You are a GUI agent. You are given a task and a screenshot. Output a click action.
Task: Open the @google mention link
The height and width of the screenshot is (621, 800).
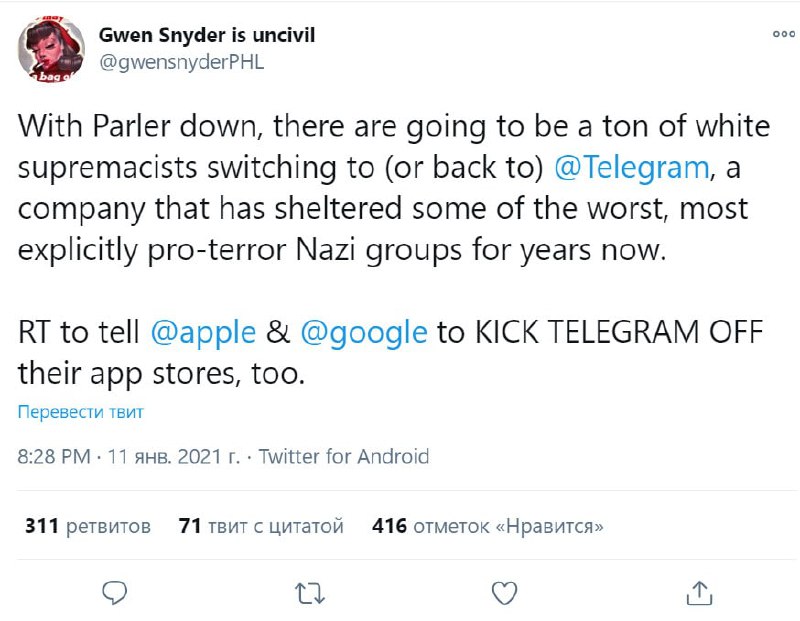364,332
